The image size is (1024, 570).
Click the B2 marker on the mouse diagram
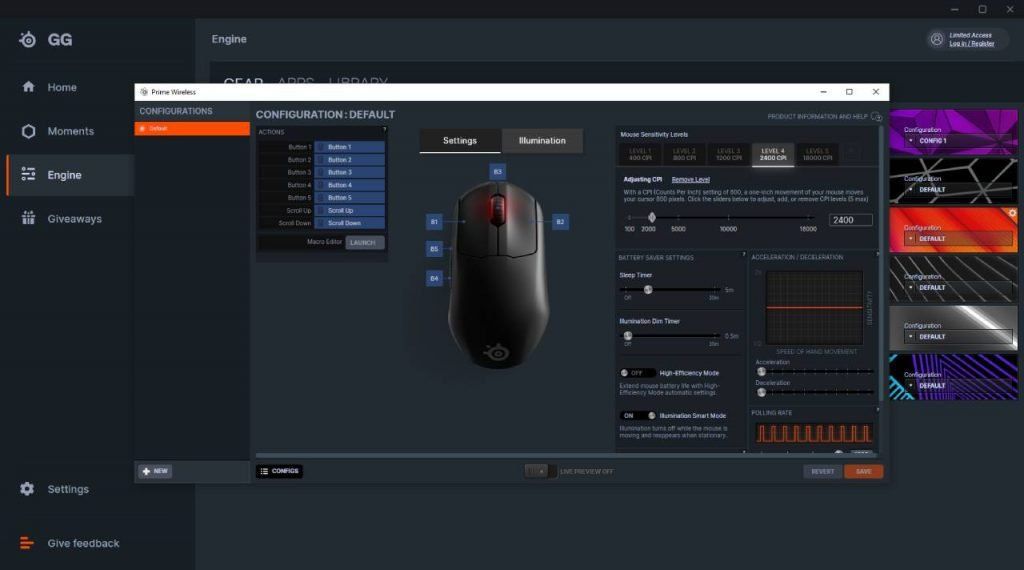pyautogui.click(x=560, y=222)
